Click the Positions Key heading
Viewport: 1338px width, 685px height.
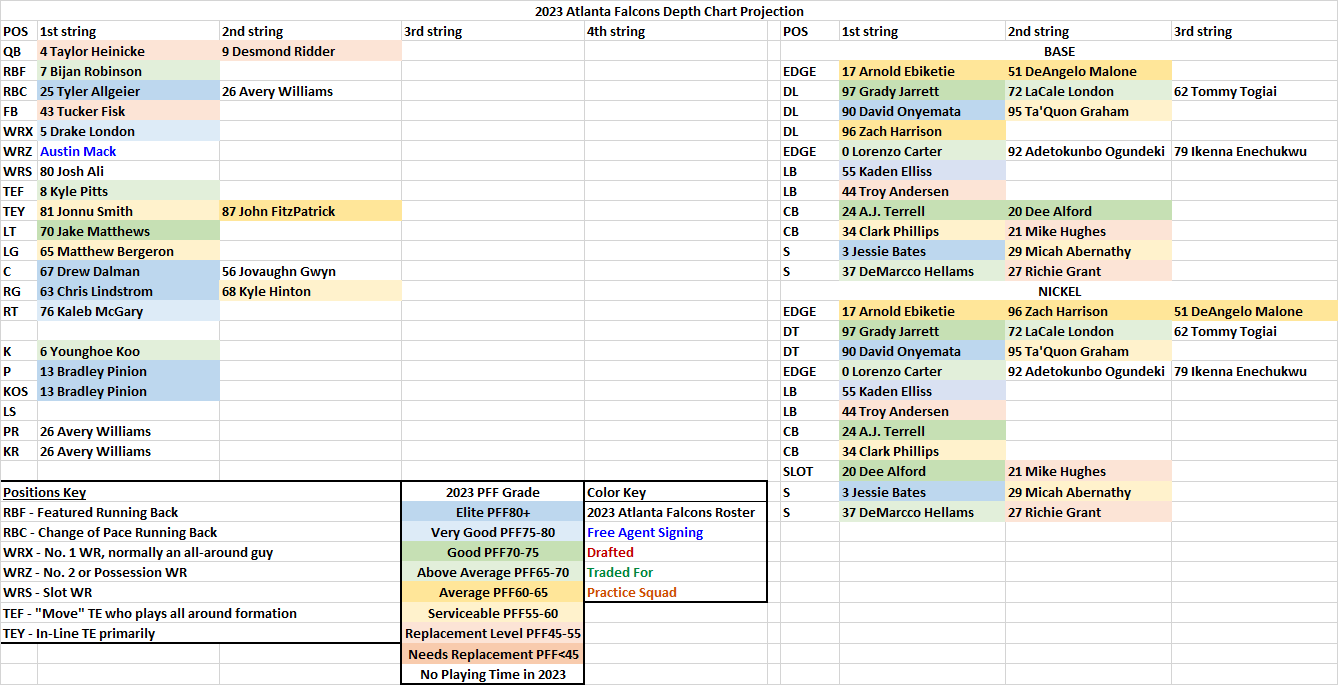click(x=45, y=492)
